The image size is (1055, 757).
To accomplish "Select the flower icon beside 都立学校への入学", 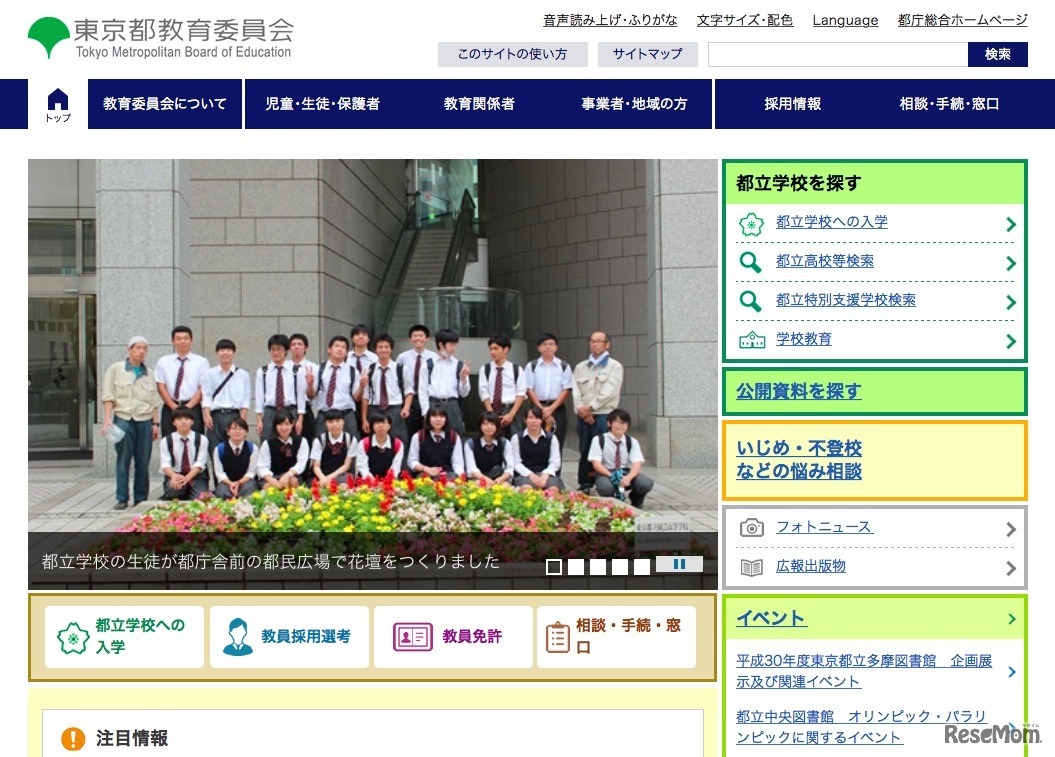I will pos(752,223).
